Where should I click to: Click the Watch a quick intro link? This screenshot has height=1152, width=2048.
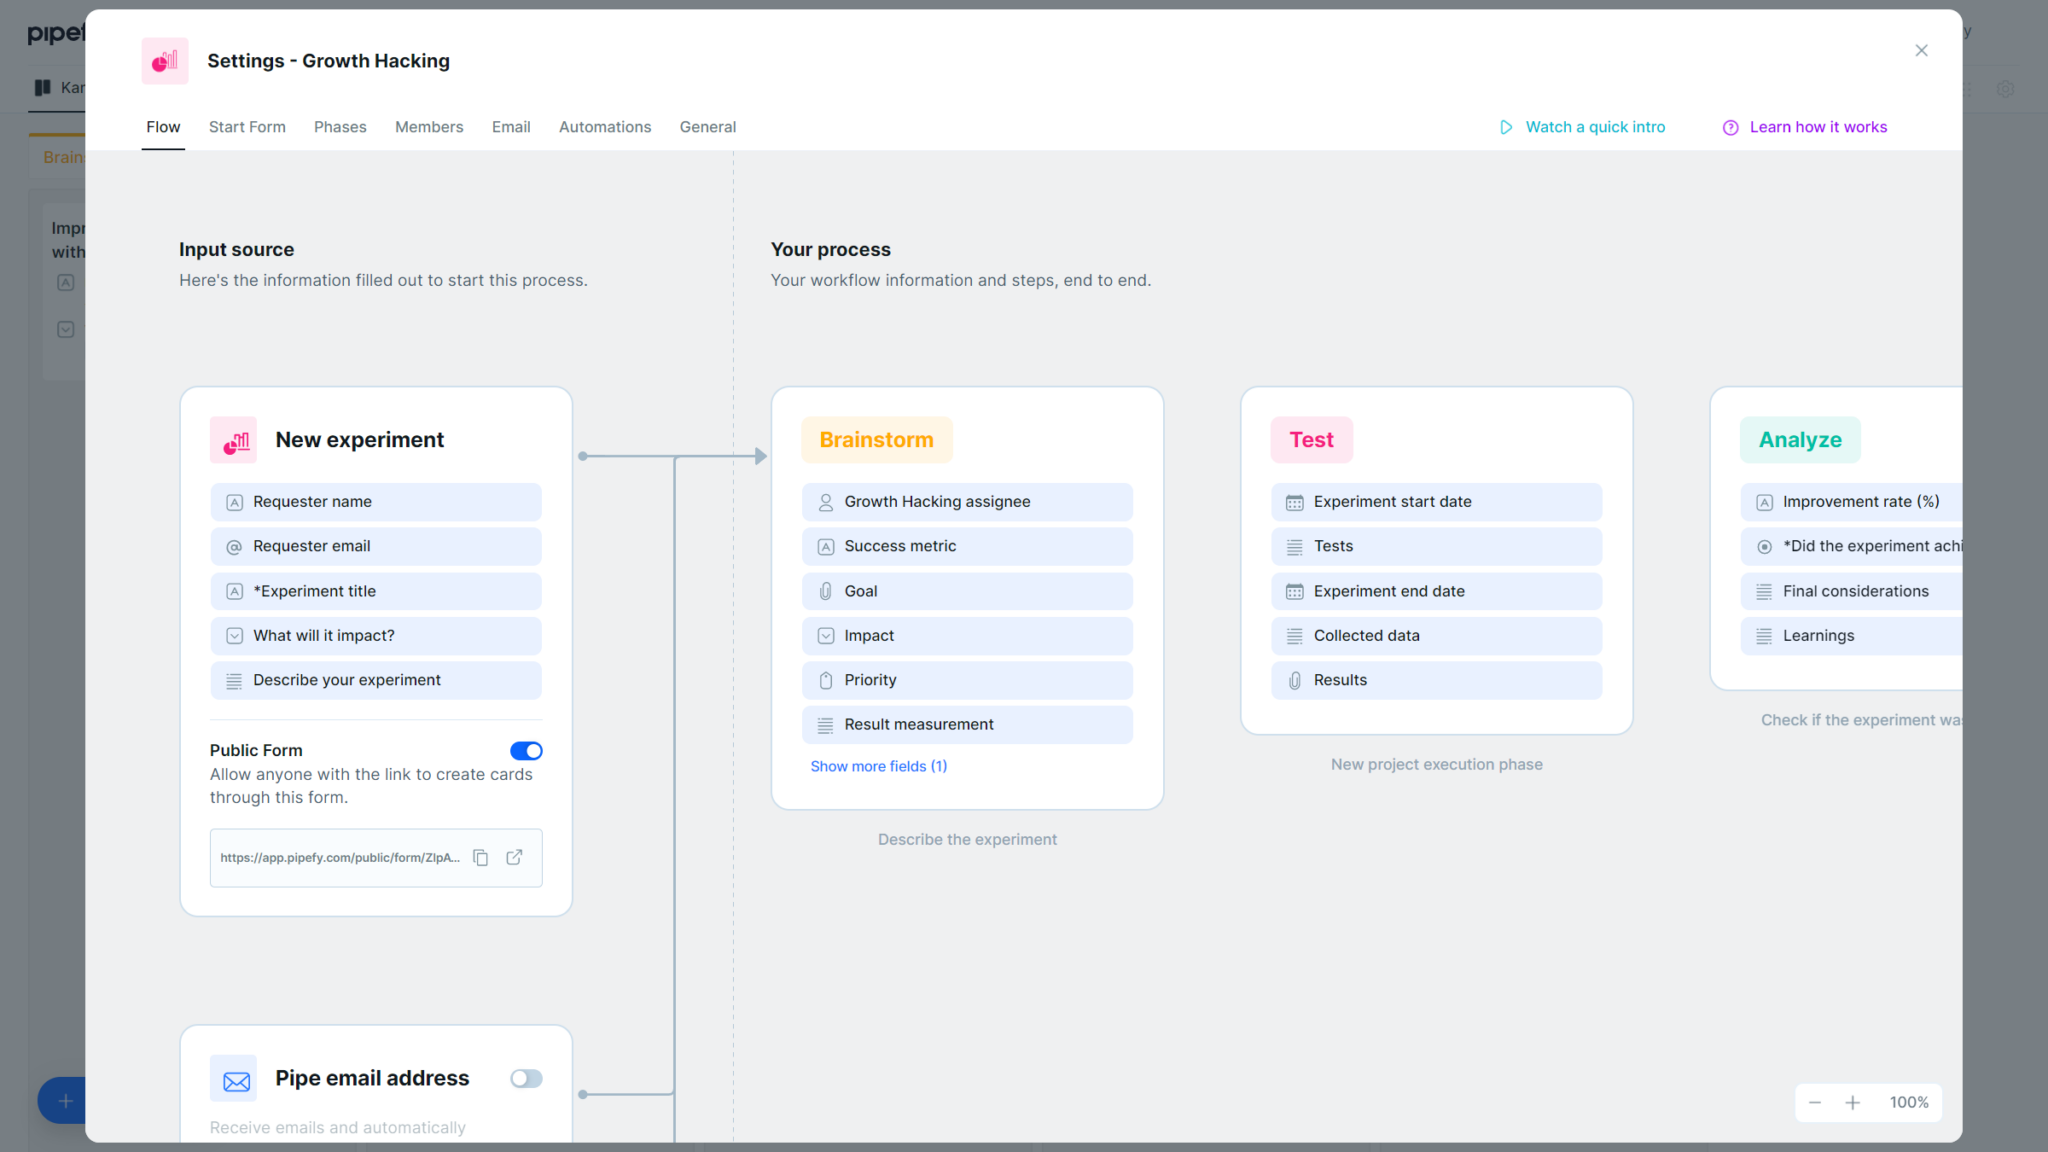tap(1595, 127)
